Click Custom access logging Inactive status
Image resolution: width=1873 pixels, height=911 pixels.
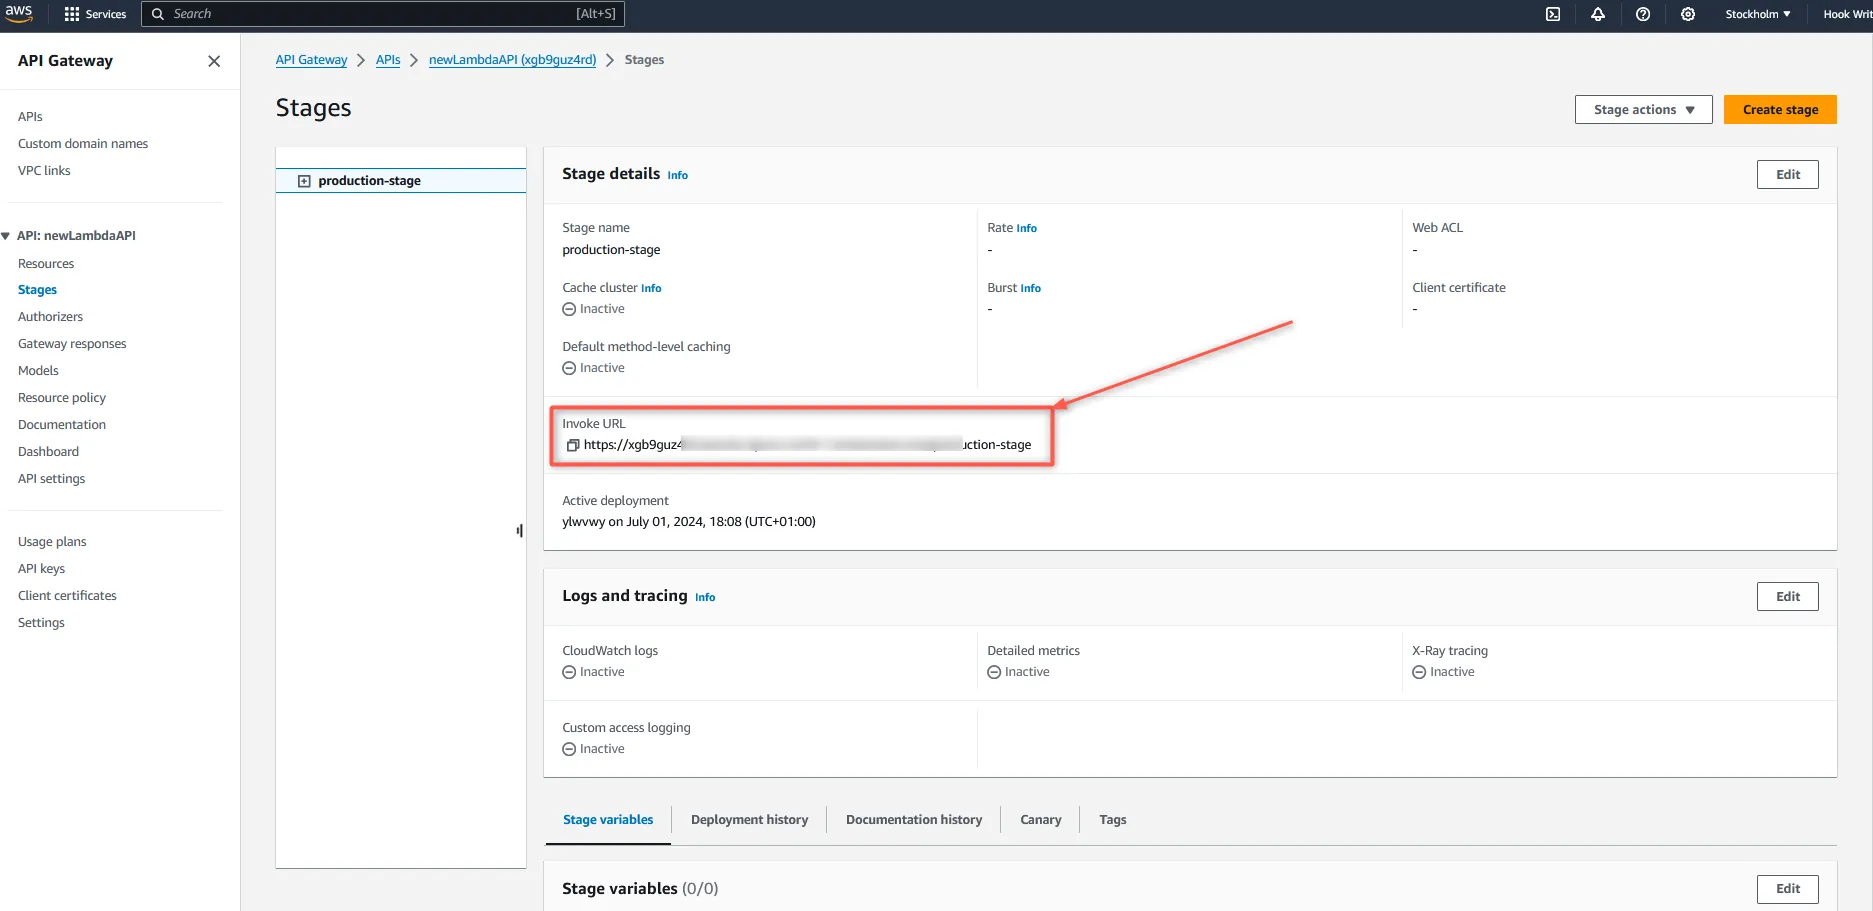[593, 749]
